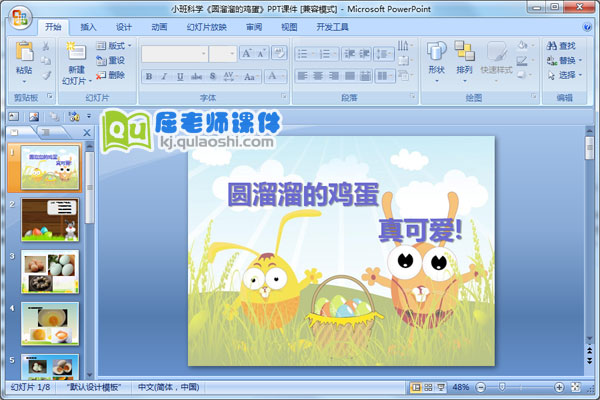The image size is (600, 400).
Task: Click the shape outline pen icon
Action: [x=524, y=60]
